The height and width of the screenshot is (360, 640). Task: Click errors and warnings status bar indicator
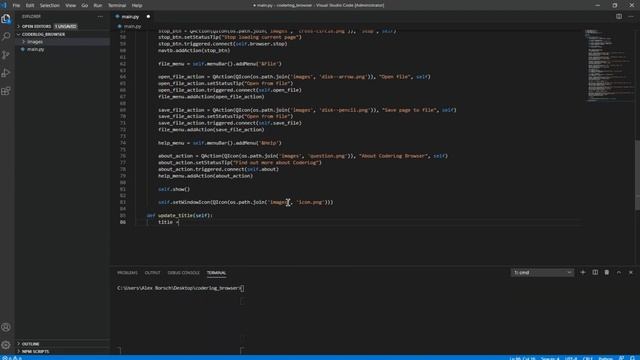pyautogui.click(x=12, y=358)
